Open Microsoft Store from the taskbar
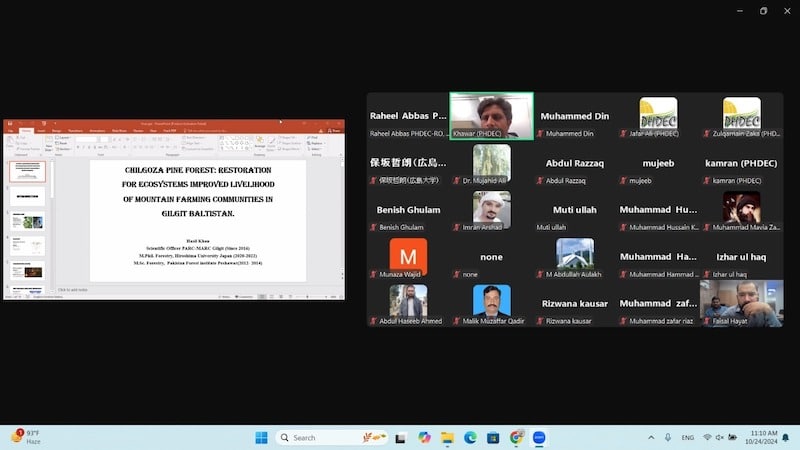The height and width of the screenshot is (450, 800). [493, 437]
